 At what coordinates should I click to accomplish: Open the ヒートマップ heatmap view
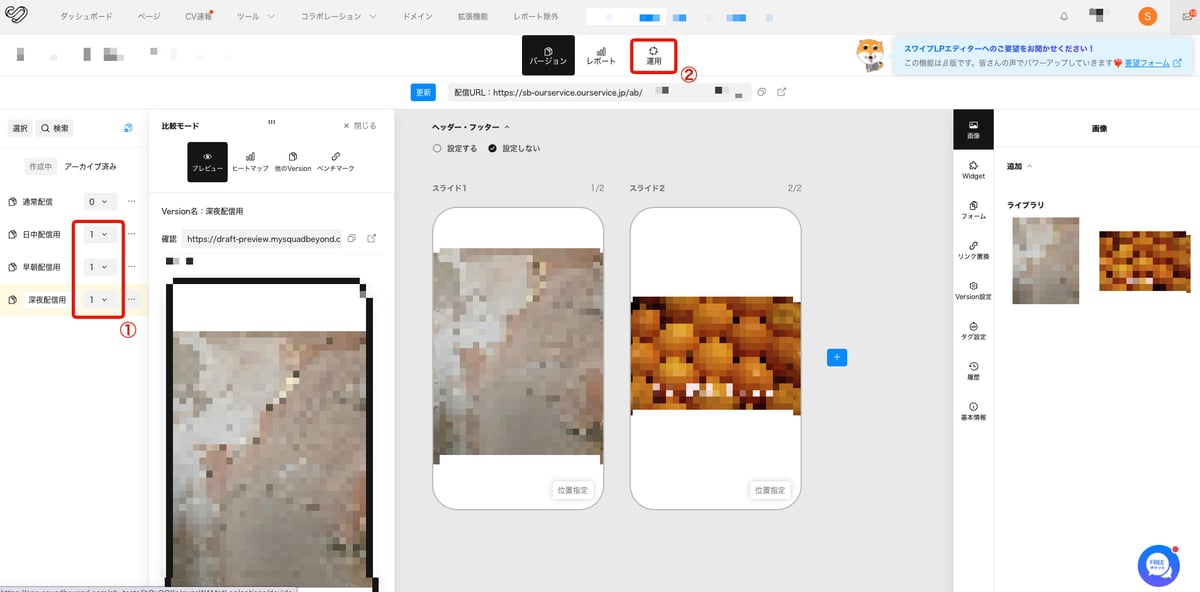click(250, 161)
